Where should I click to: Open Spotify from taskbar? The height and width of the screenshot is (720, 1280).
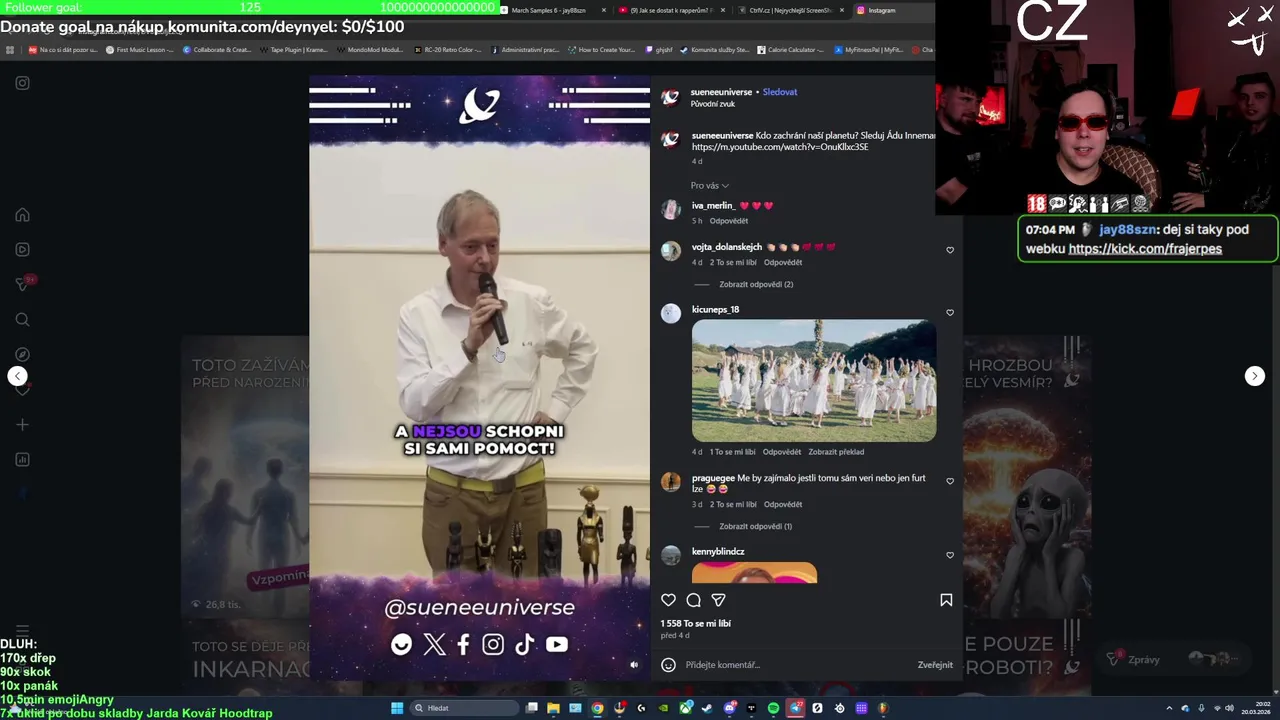click(x=773, y=708)
